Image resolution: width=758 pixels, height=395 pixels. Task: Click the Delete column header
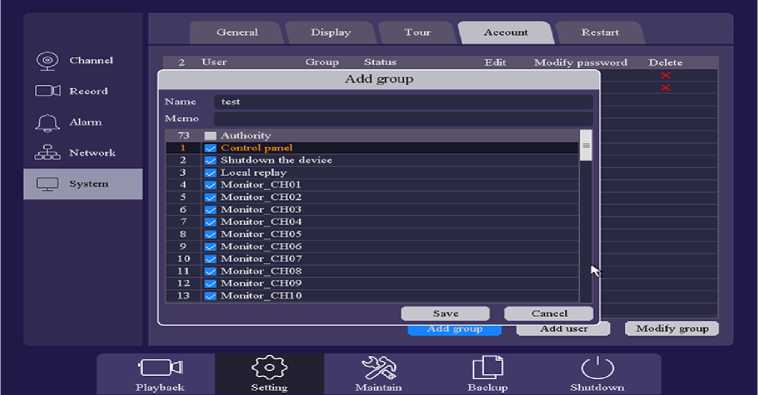(x=665, y=63)
